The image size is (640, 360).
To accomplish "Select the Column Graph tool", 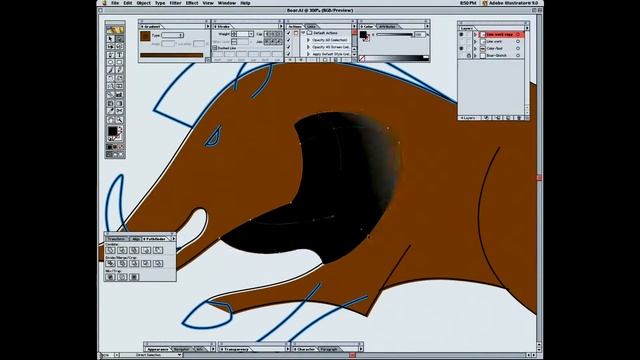I will (x=119, y=95).
